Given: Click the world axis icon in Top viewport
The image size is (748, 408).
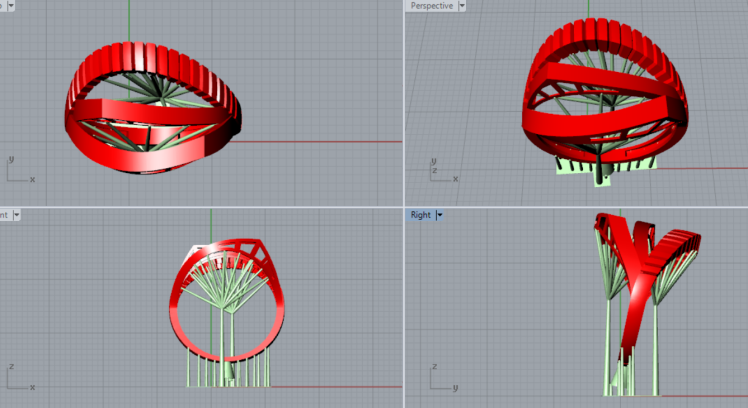Looking at the screenshot, I should (x=18, y=170).
